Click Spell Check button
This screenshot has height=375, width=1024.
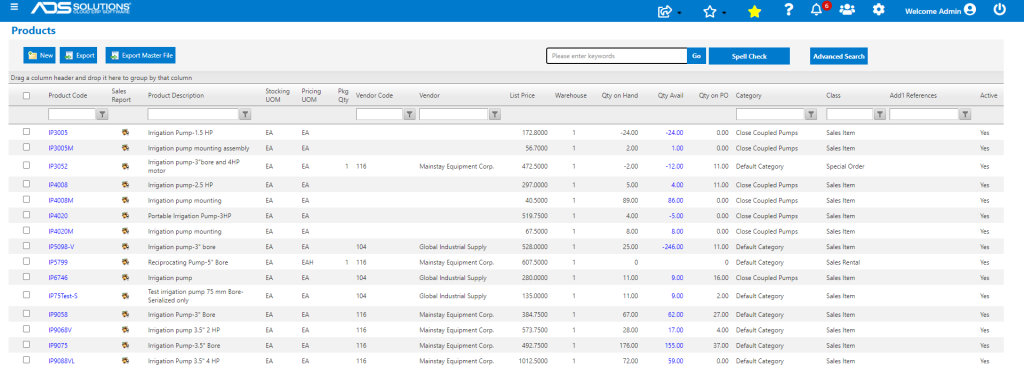click(x=749, y=56)
